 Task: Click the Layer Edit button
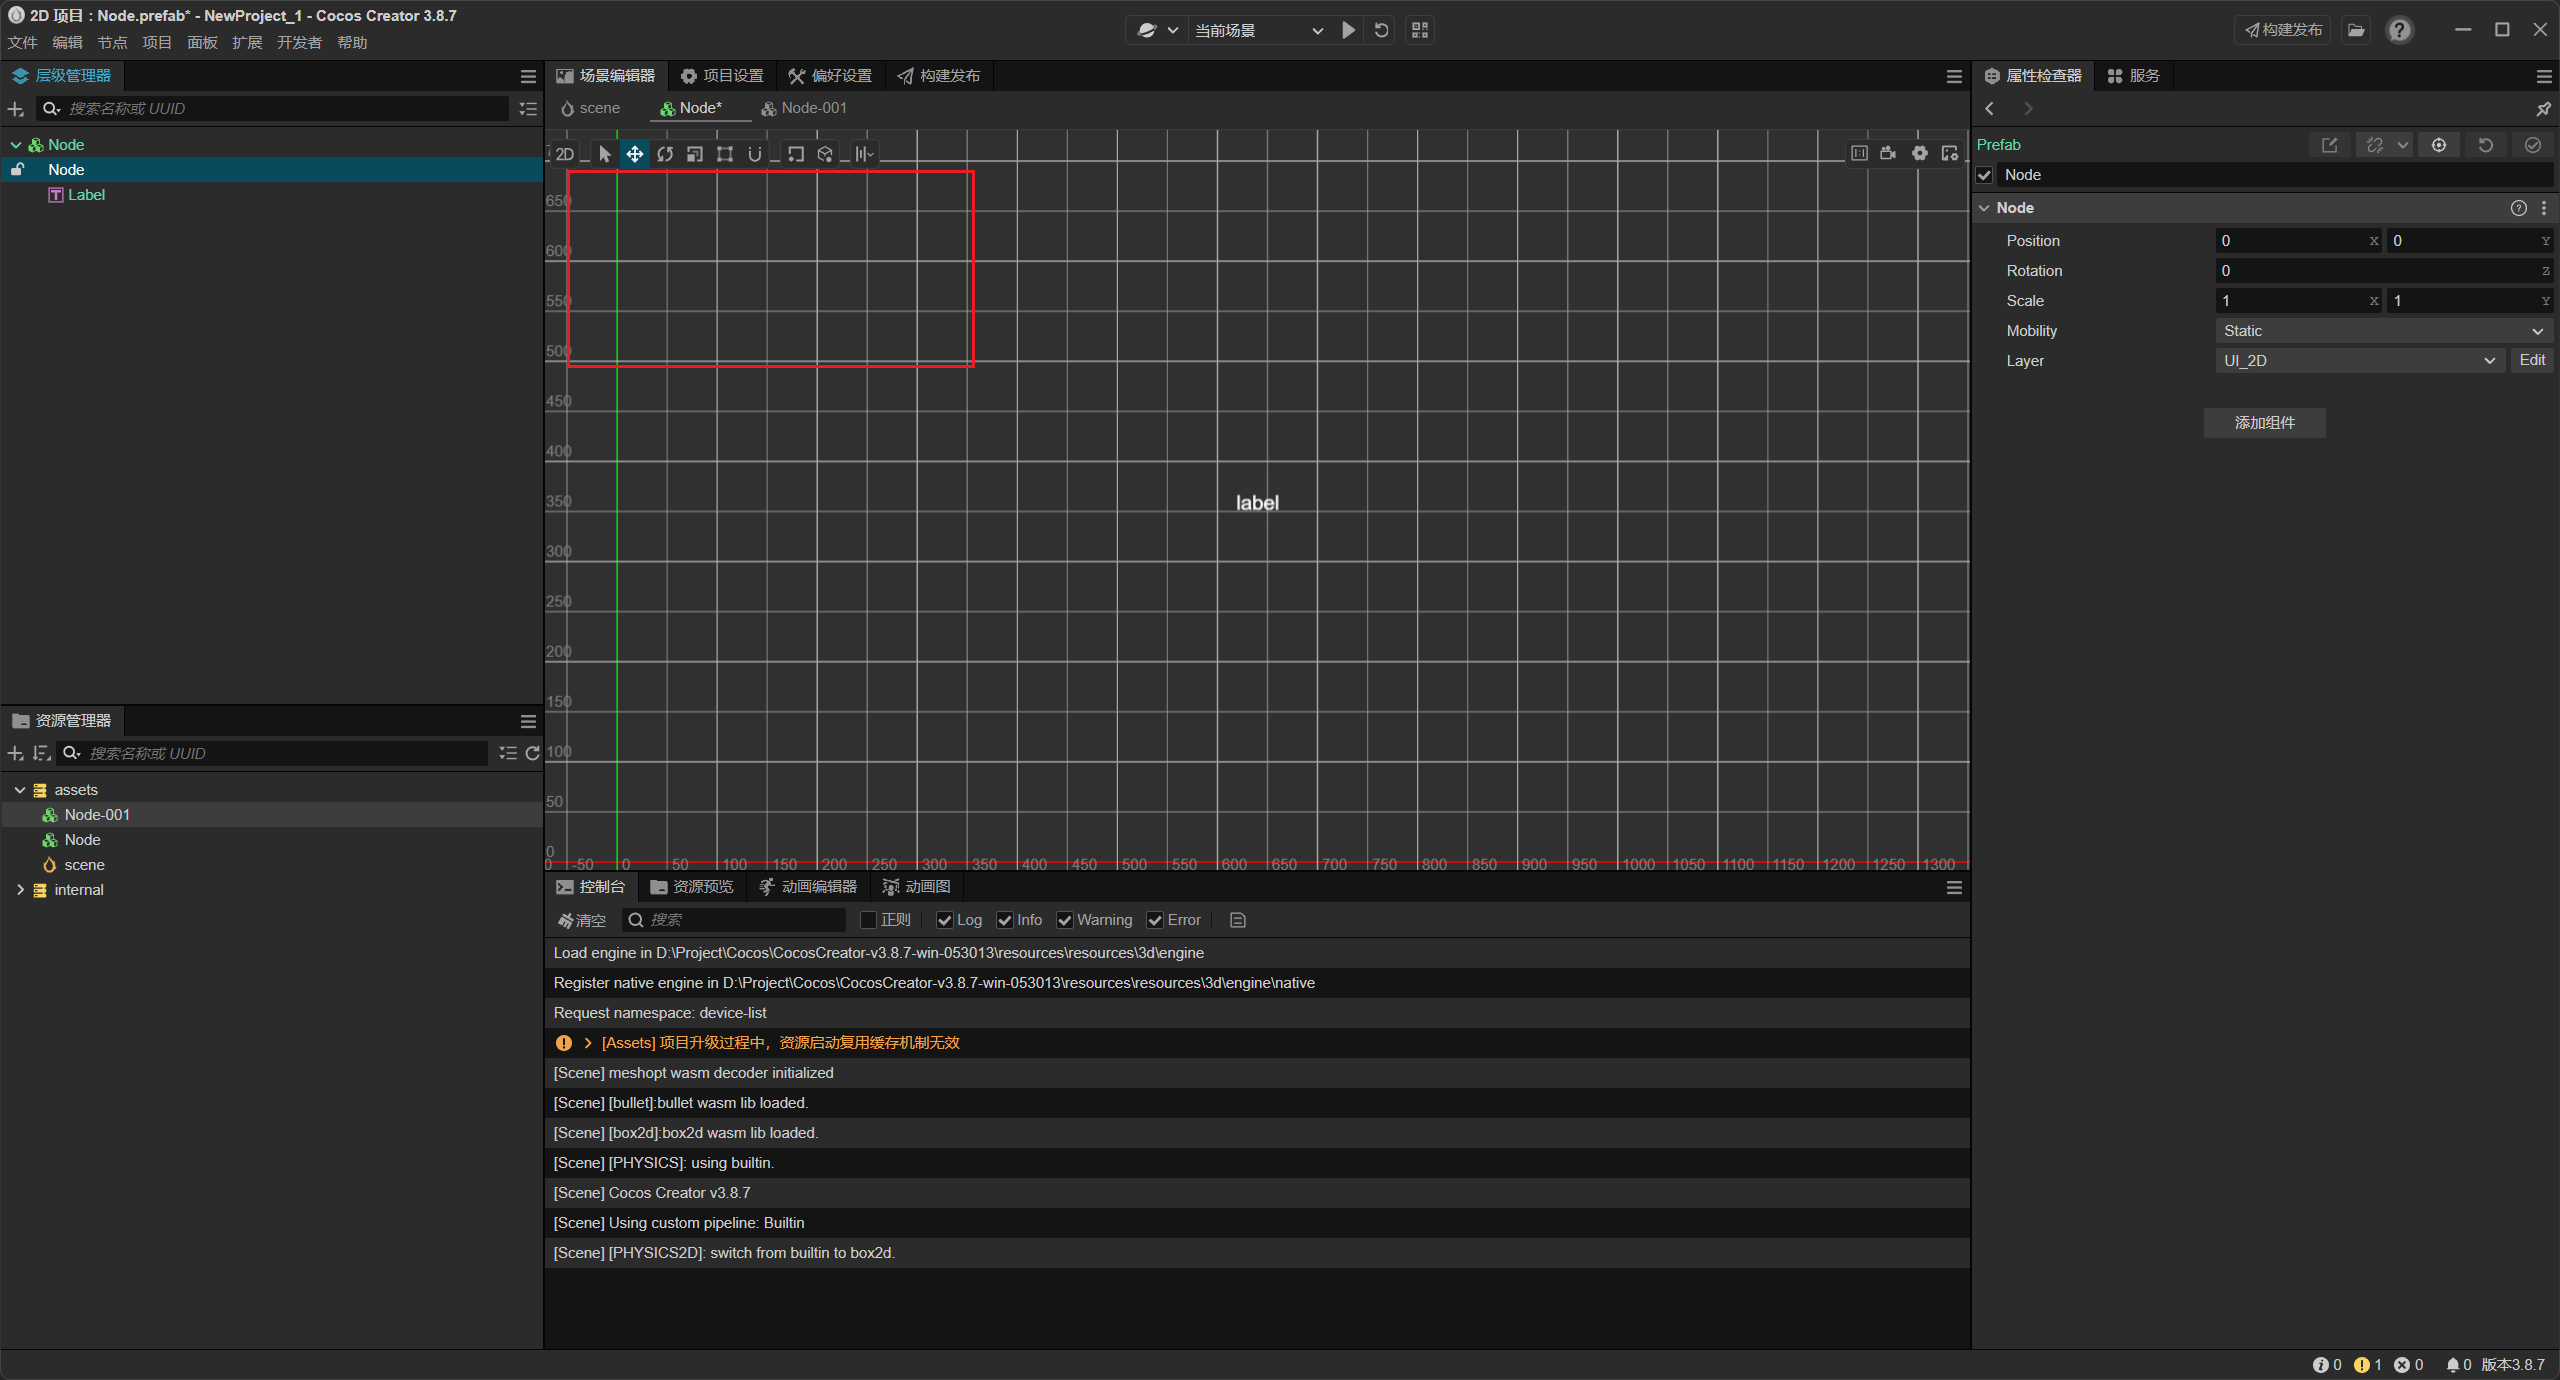(2531, 360)
